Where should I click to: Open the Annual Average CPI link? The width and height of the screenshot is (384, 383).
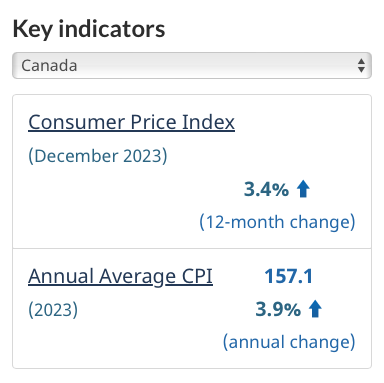click(120, 276)
